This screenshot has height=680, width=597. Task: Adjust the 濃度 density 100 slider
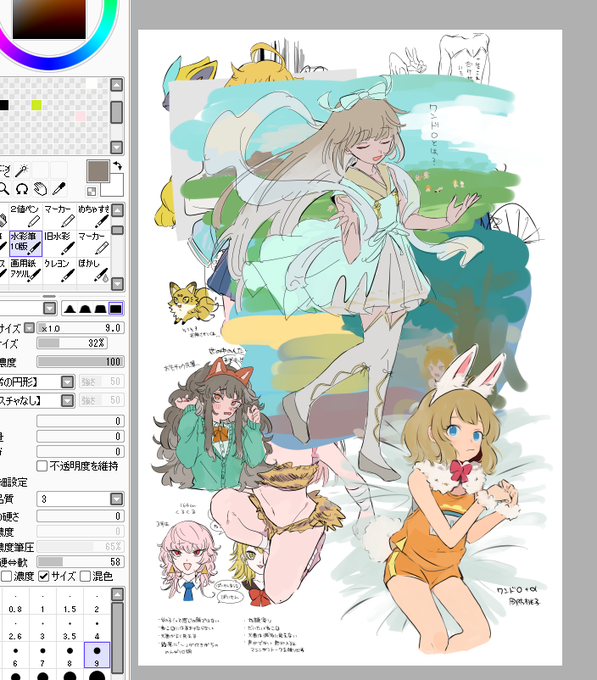pos(81,362)
